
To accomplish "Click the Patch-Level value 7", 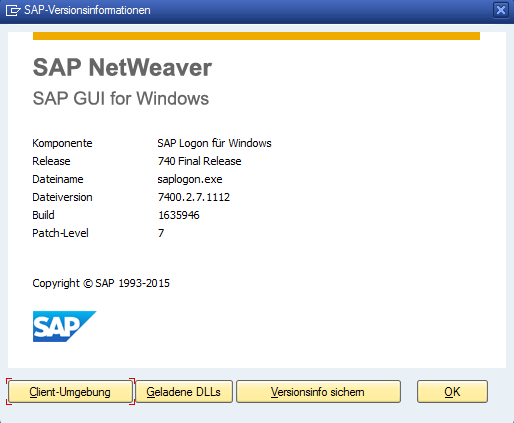I will (161, 233).
